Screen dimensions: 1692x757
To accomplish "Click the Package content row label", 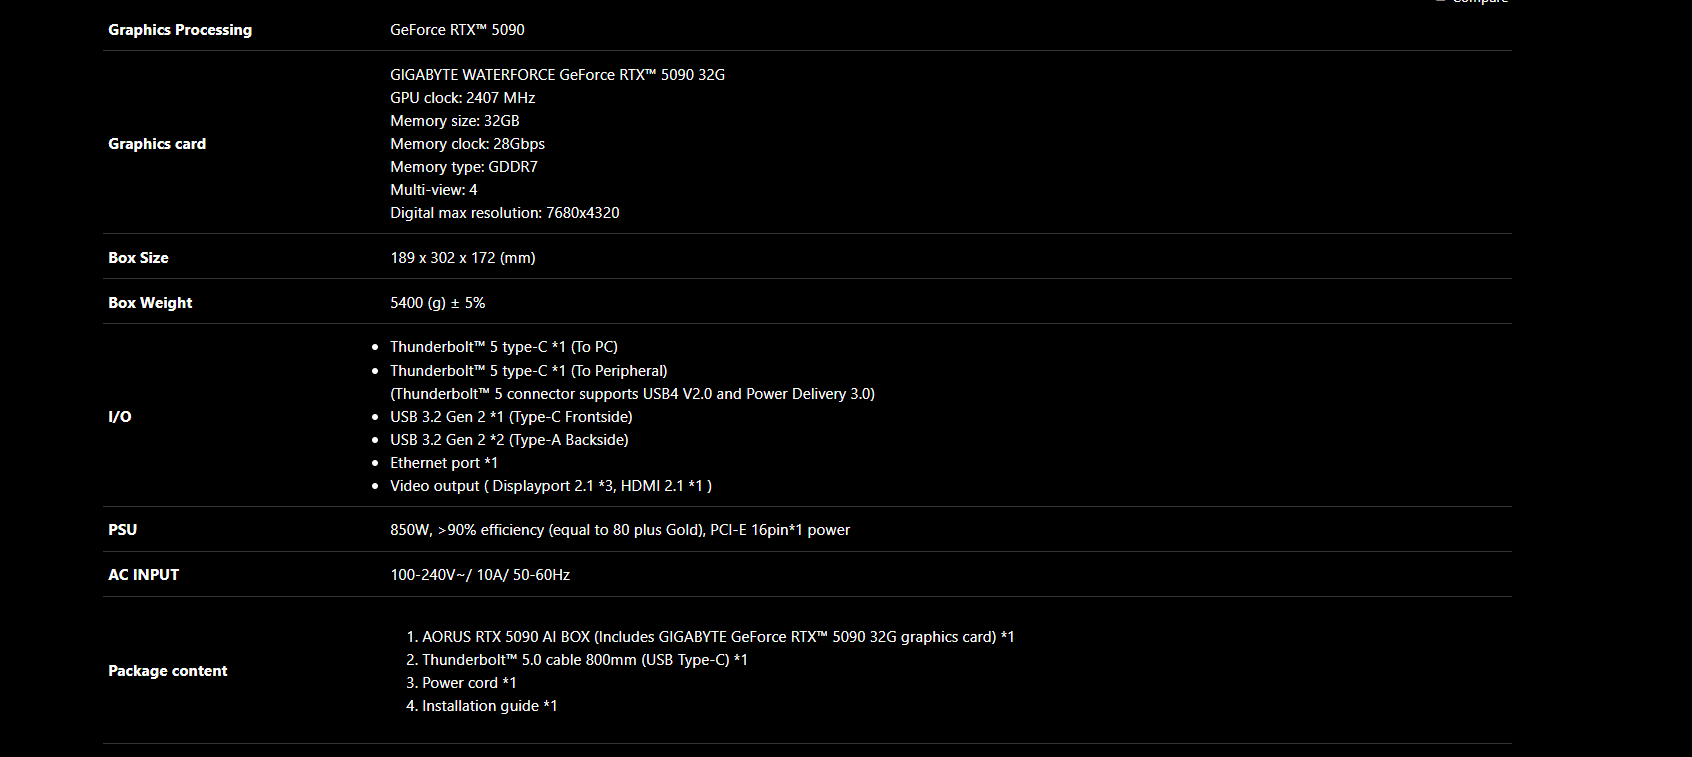I will tap(167, 671).
